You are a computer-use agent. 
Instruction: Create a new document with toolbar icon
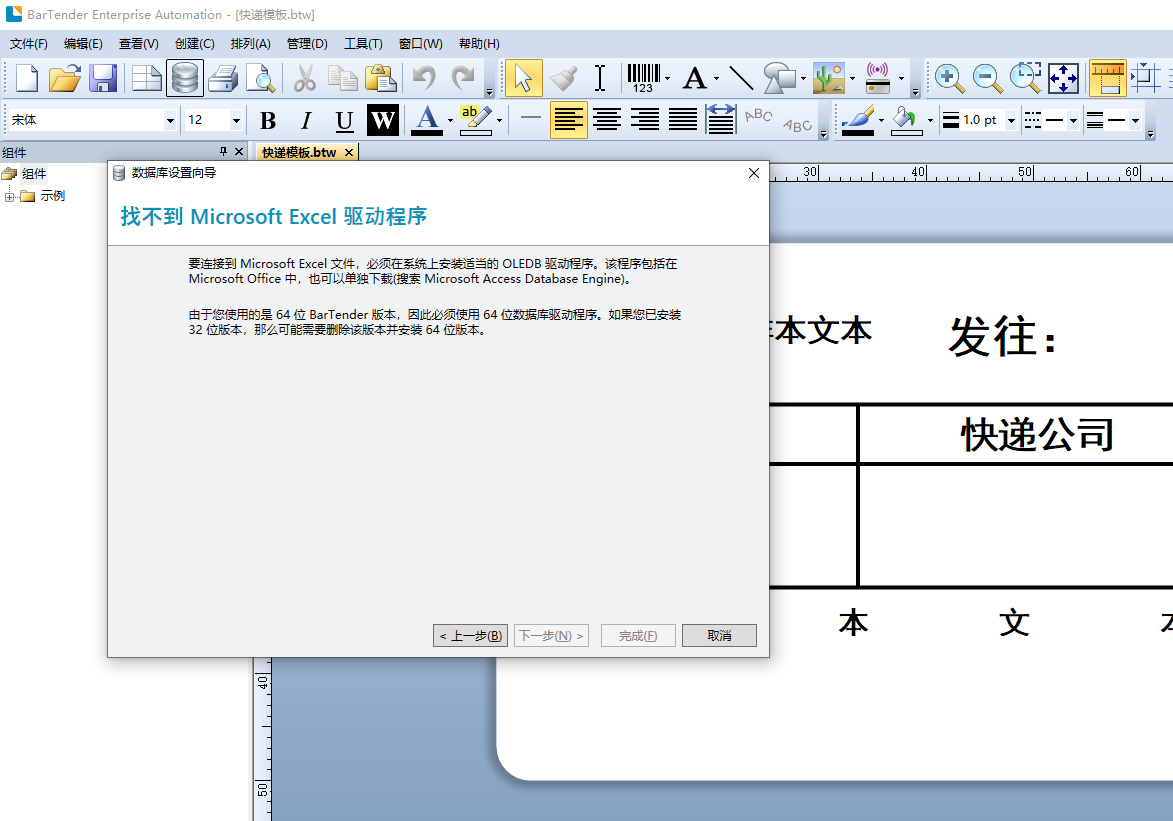pos(27,78)
